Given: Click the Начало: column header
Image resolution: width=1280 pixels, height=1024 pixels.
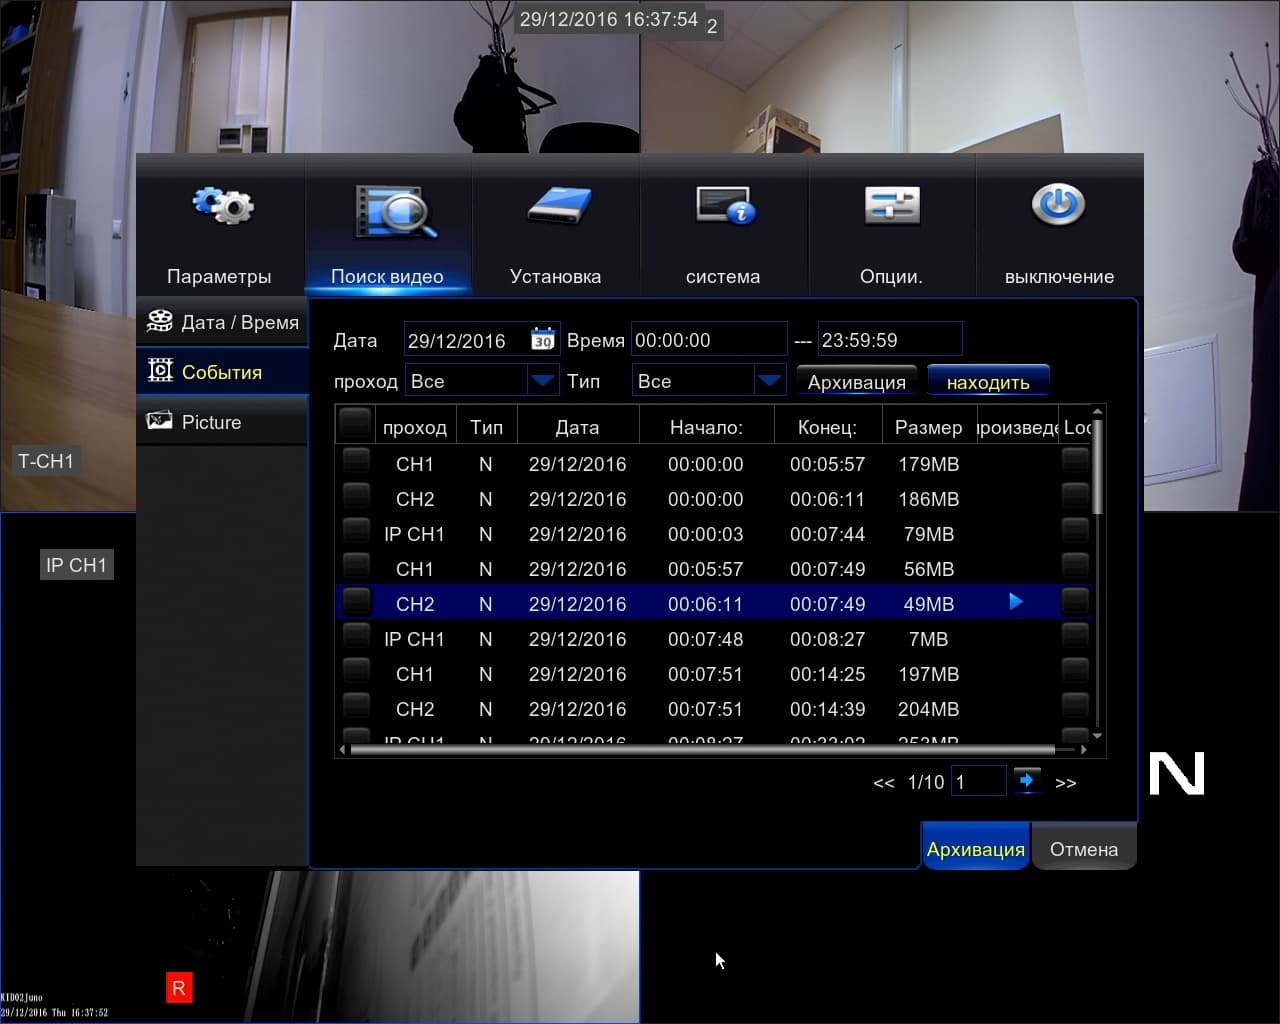Looking at the screenshot, I should point(706,427).
